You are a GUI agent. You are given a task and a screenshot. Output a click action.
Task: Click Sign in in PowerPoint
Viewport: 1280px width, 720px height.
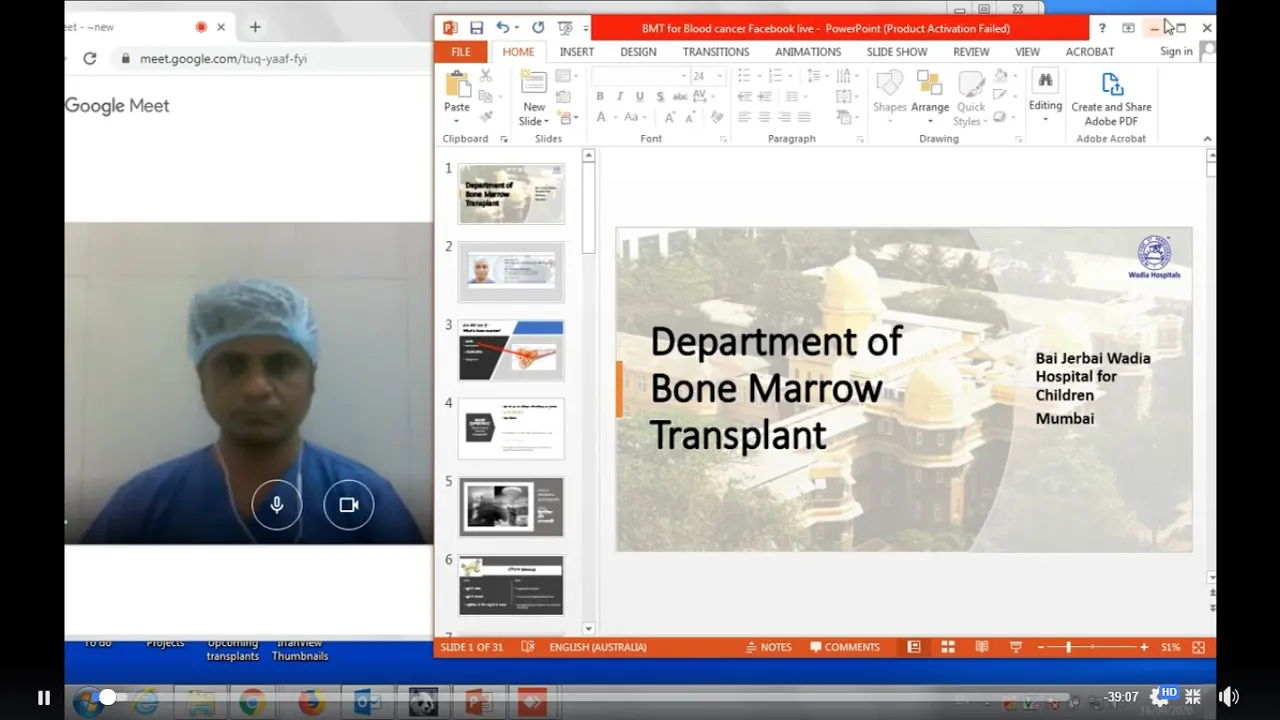[x=1176, y=52]
